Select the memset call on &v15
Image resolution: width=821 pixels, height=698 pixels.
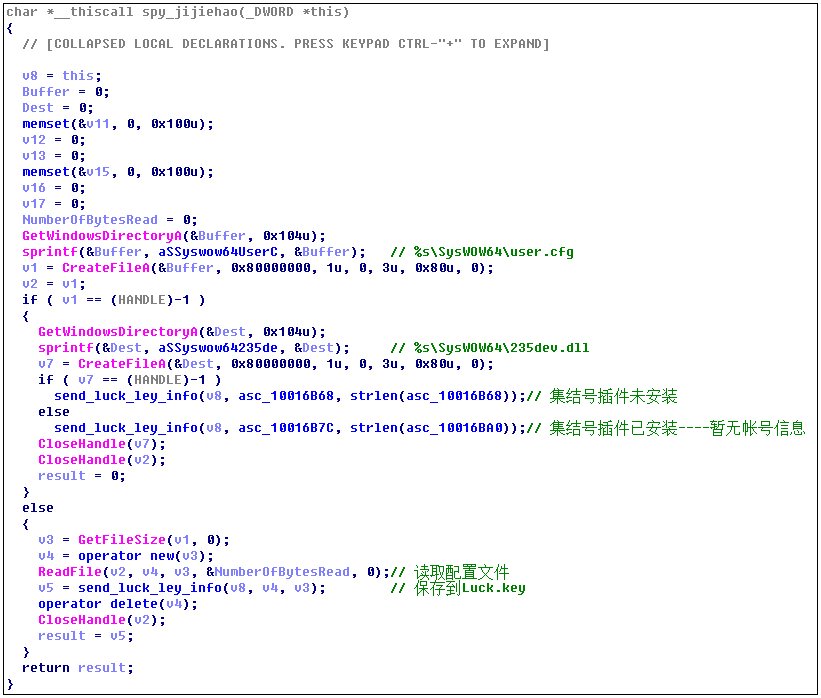[118, 172]
